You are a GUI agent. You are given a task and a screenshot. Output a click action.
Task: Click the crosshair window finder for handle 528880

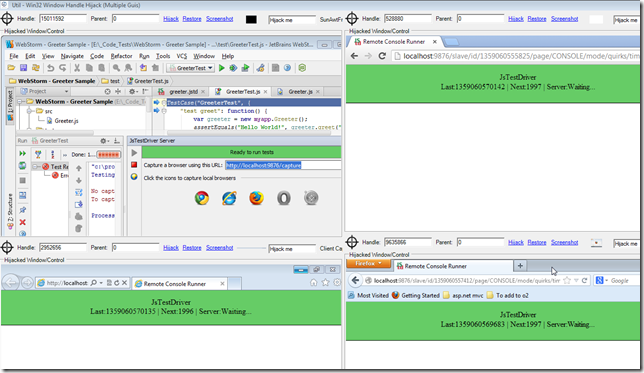pos(352,18)
